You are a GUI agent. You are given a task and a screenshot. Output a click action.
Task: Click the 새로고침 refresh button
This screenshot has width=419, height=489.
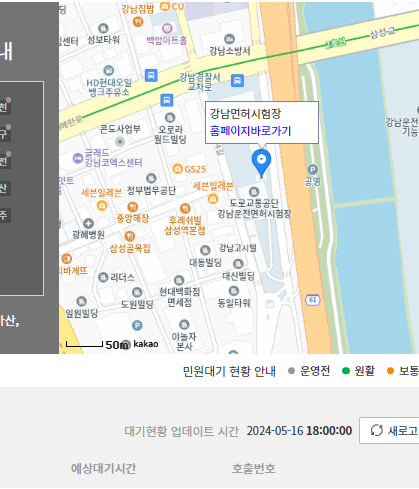(389, 430)
